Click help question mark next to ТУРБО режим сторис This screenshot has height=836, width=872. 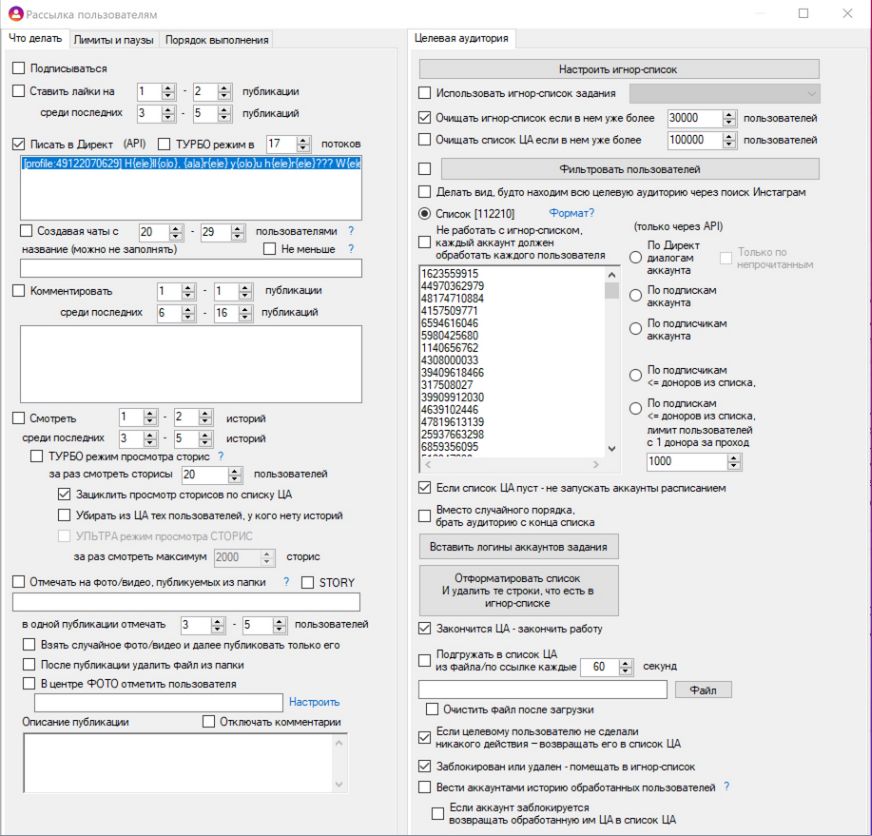click(x=221, y=456)
